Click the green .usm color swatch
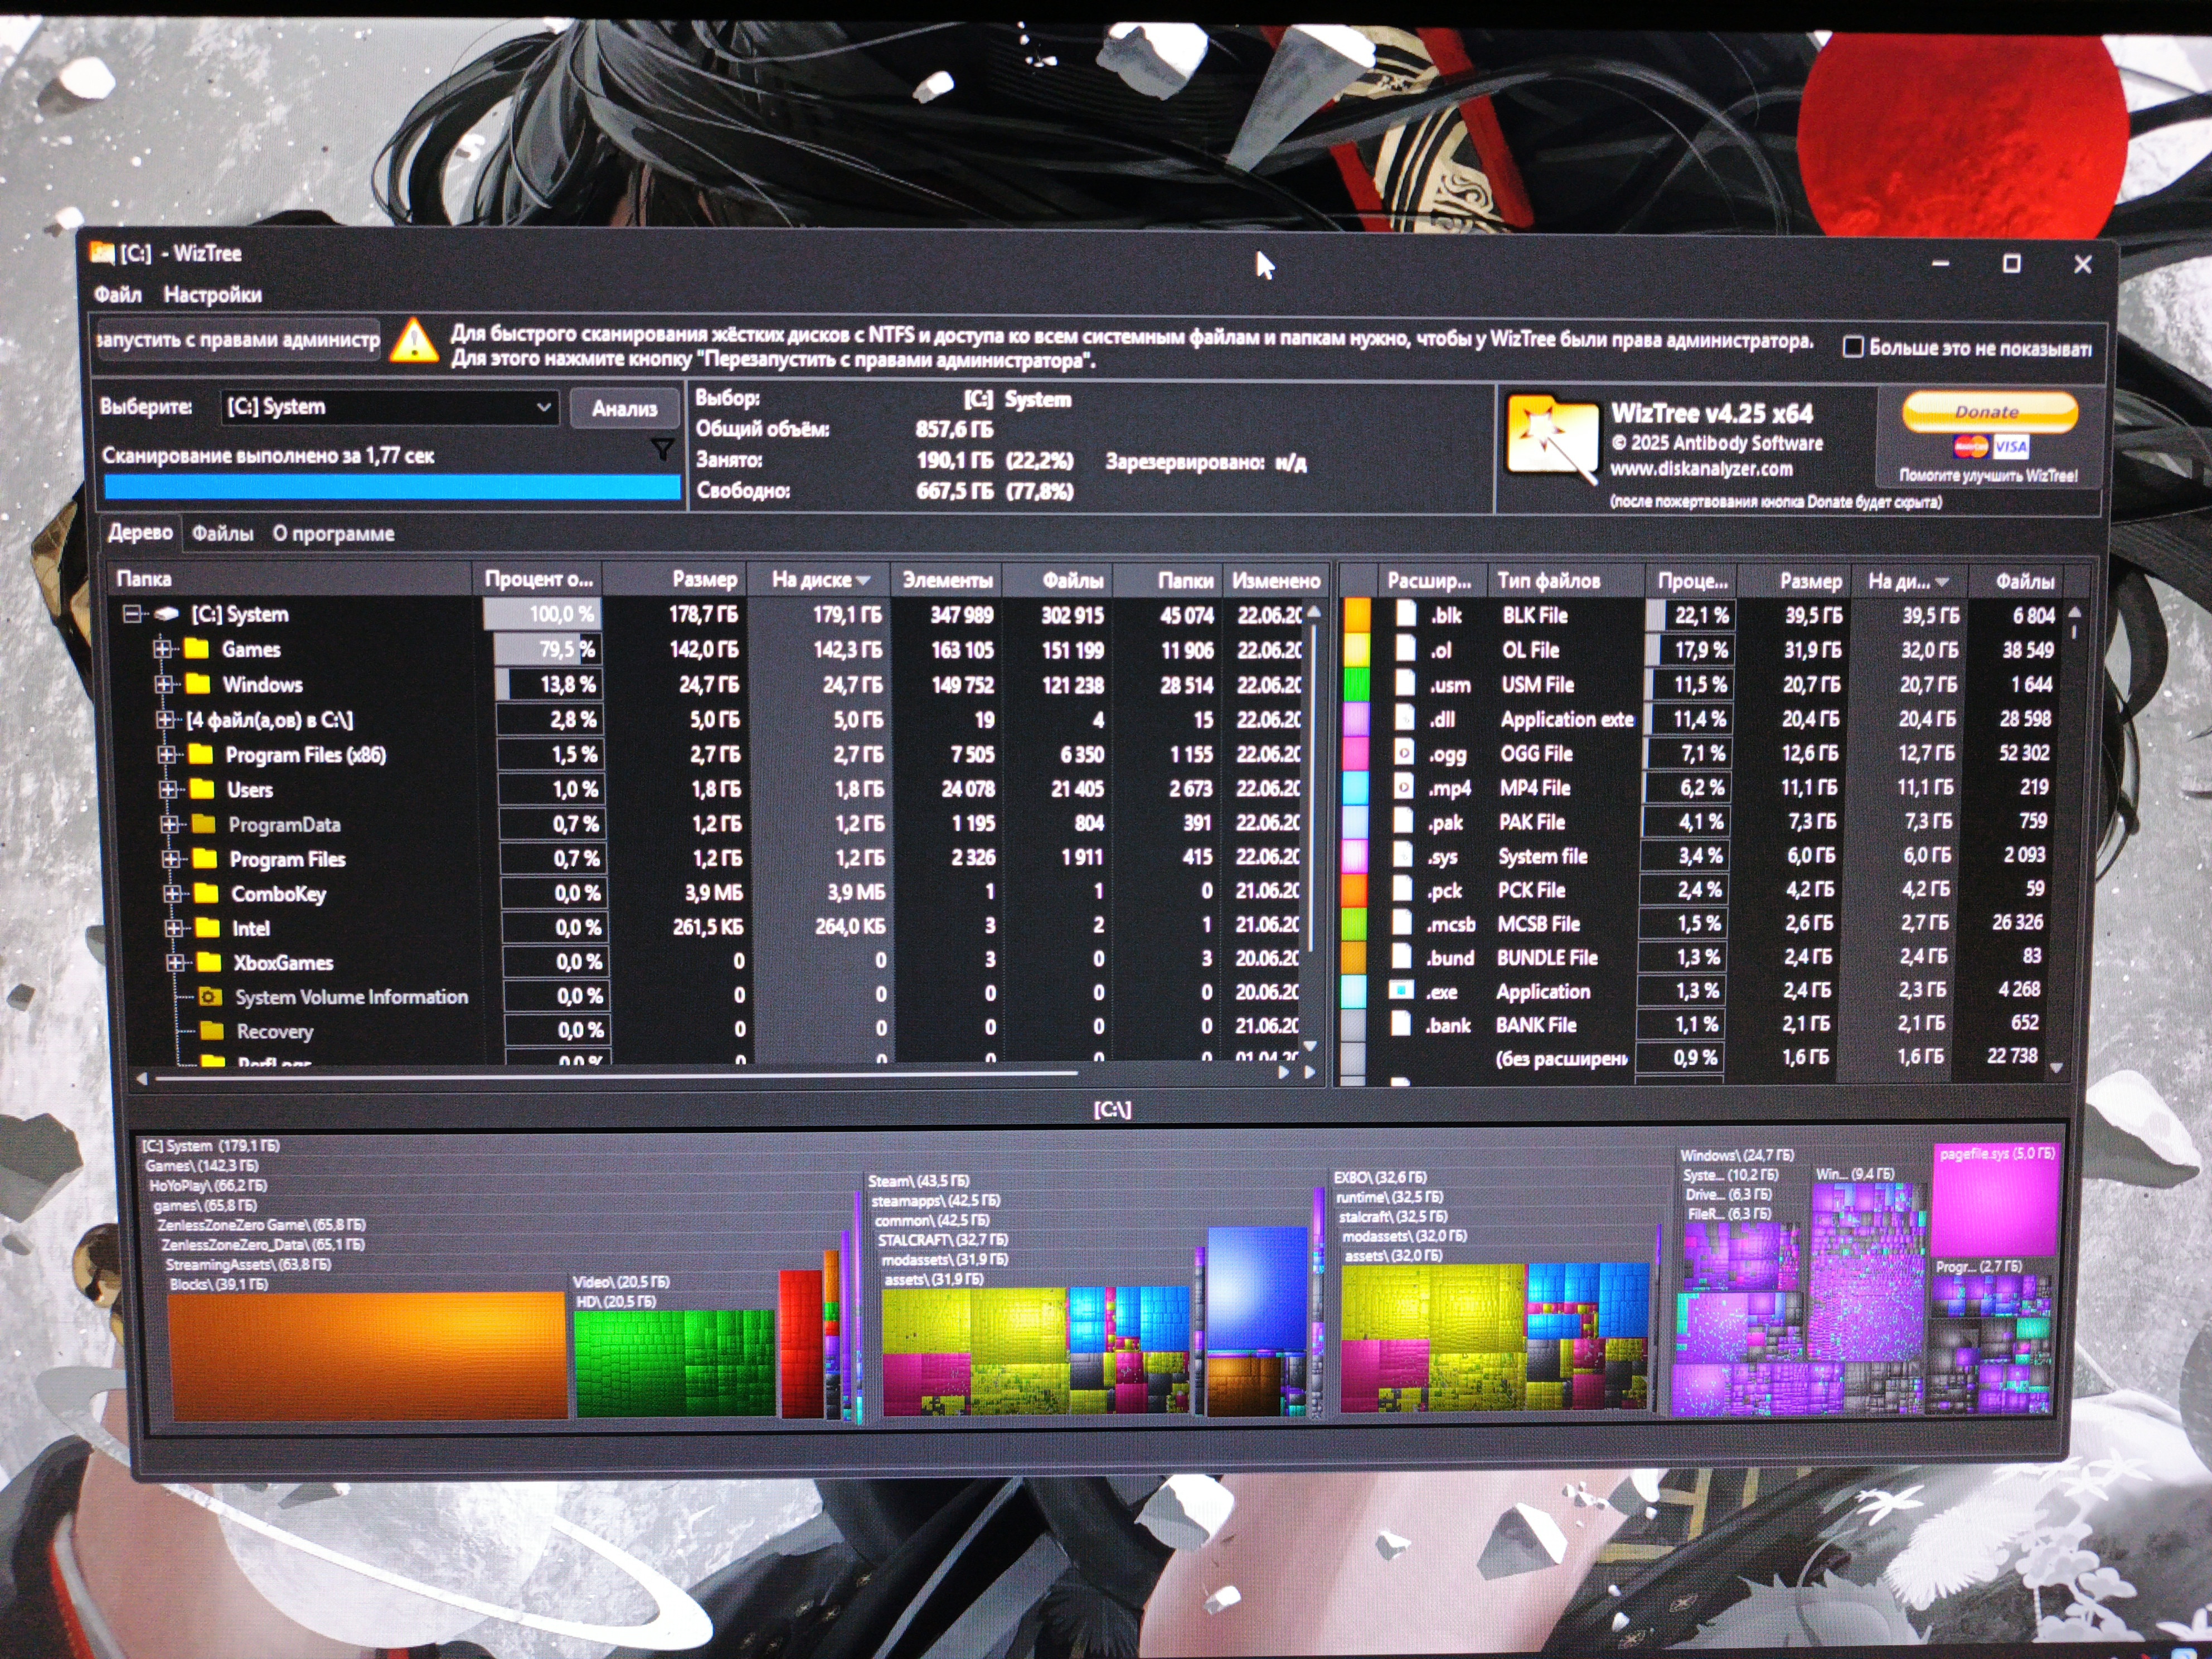This screenshot has height=1659, width=2212. pos(1355,684)
